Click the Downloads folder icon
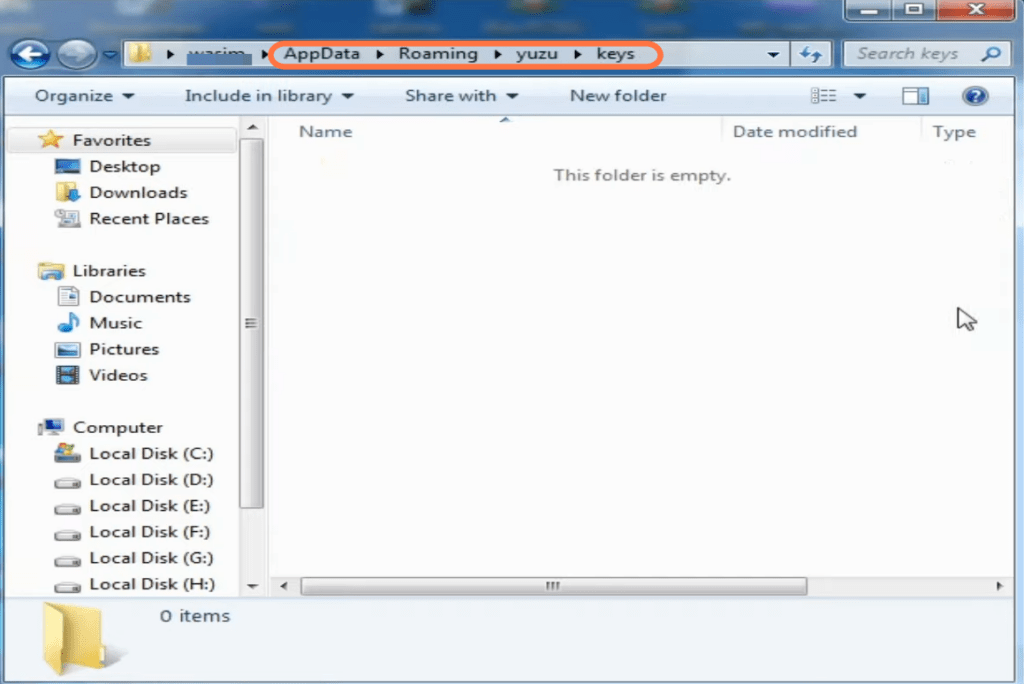1024x684 pixels. (67, 192)
